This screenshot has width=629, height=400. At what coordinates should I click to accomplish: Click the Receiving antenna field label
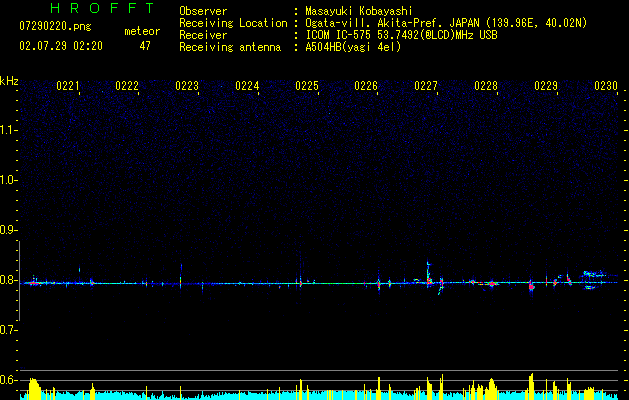230,47
